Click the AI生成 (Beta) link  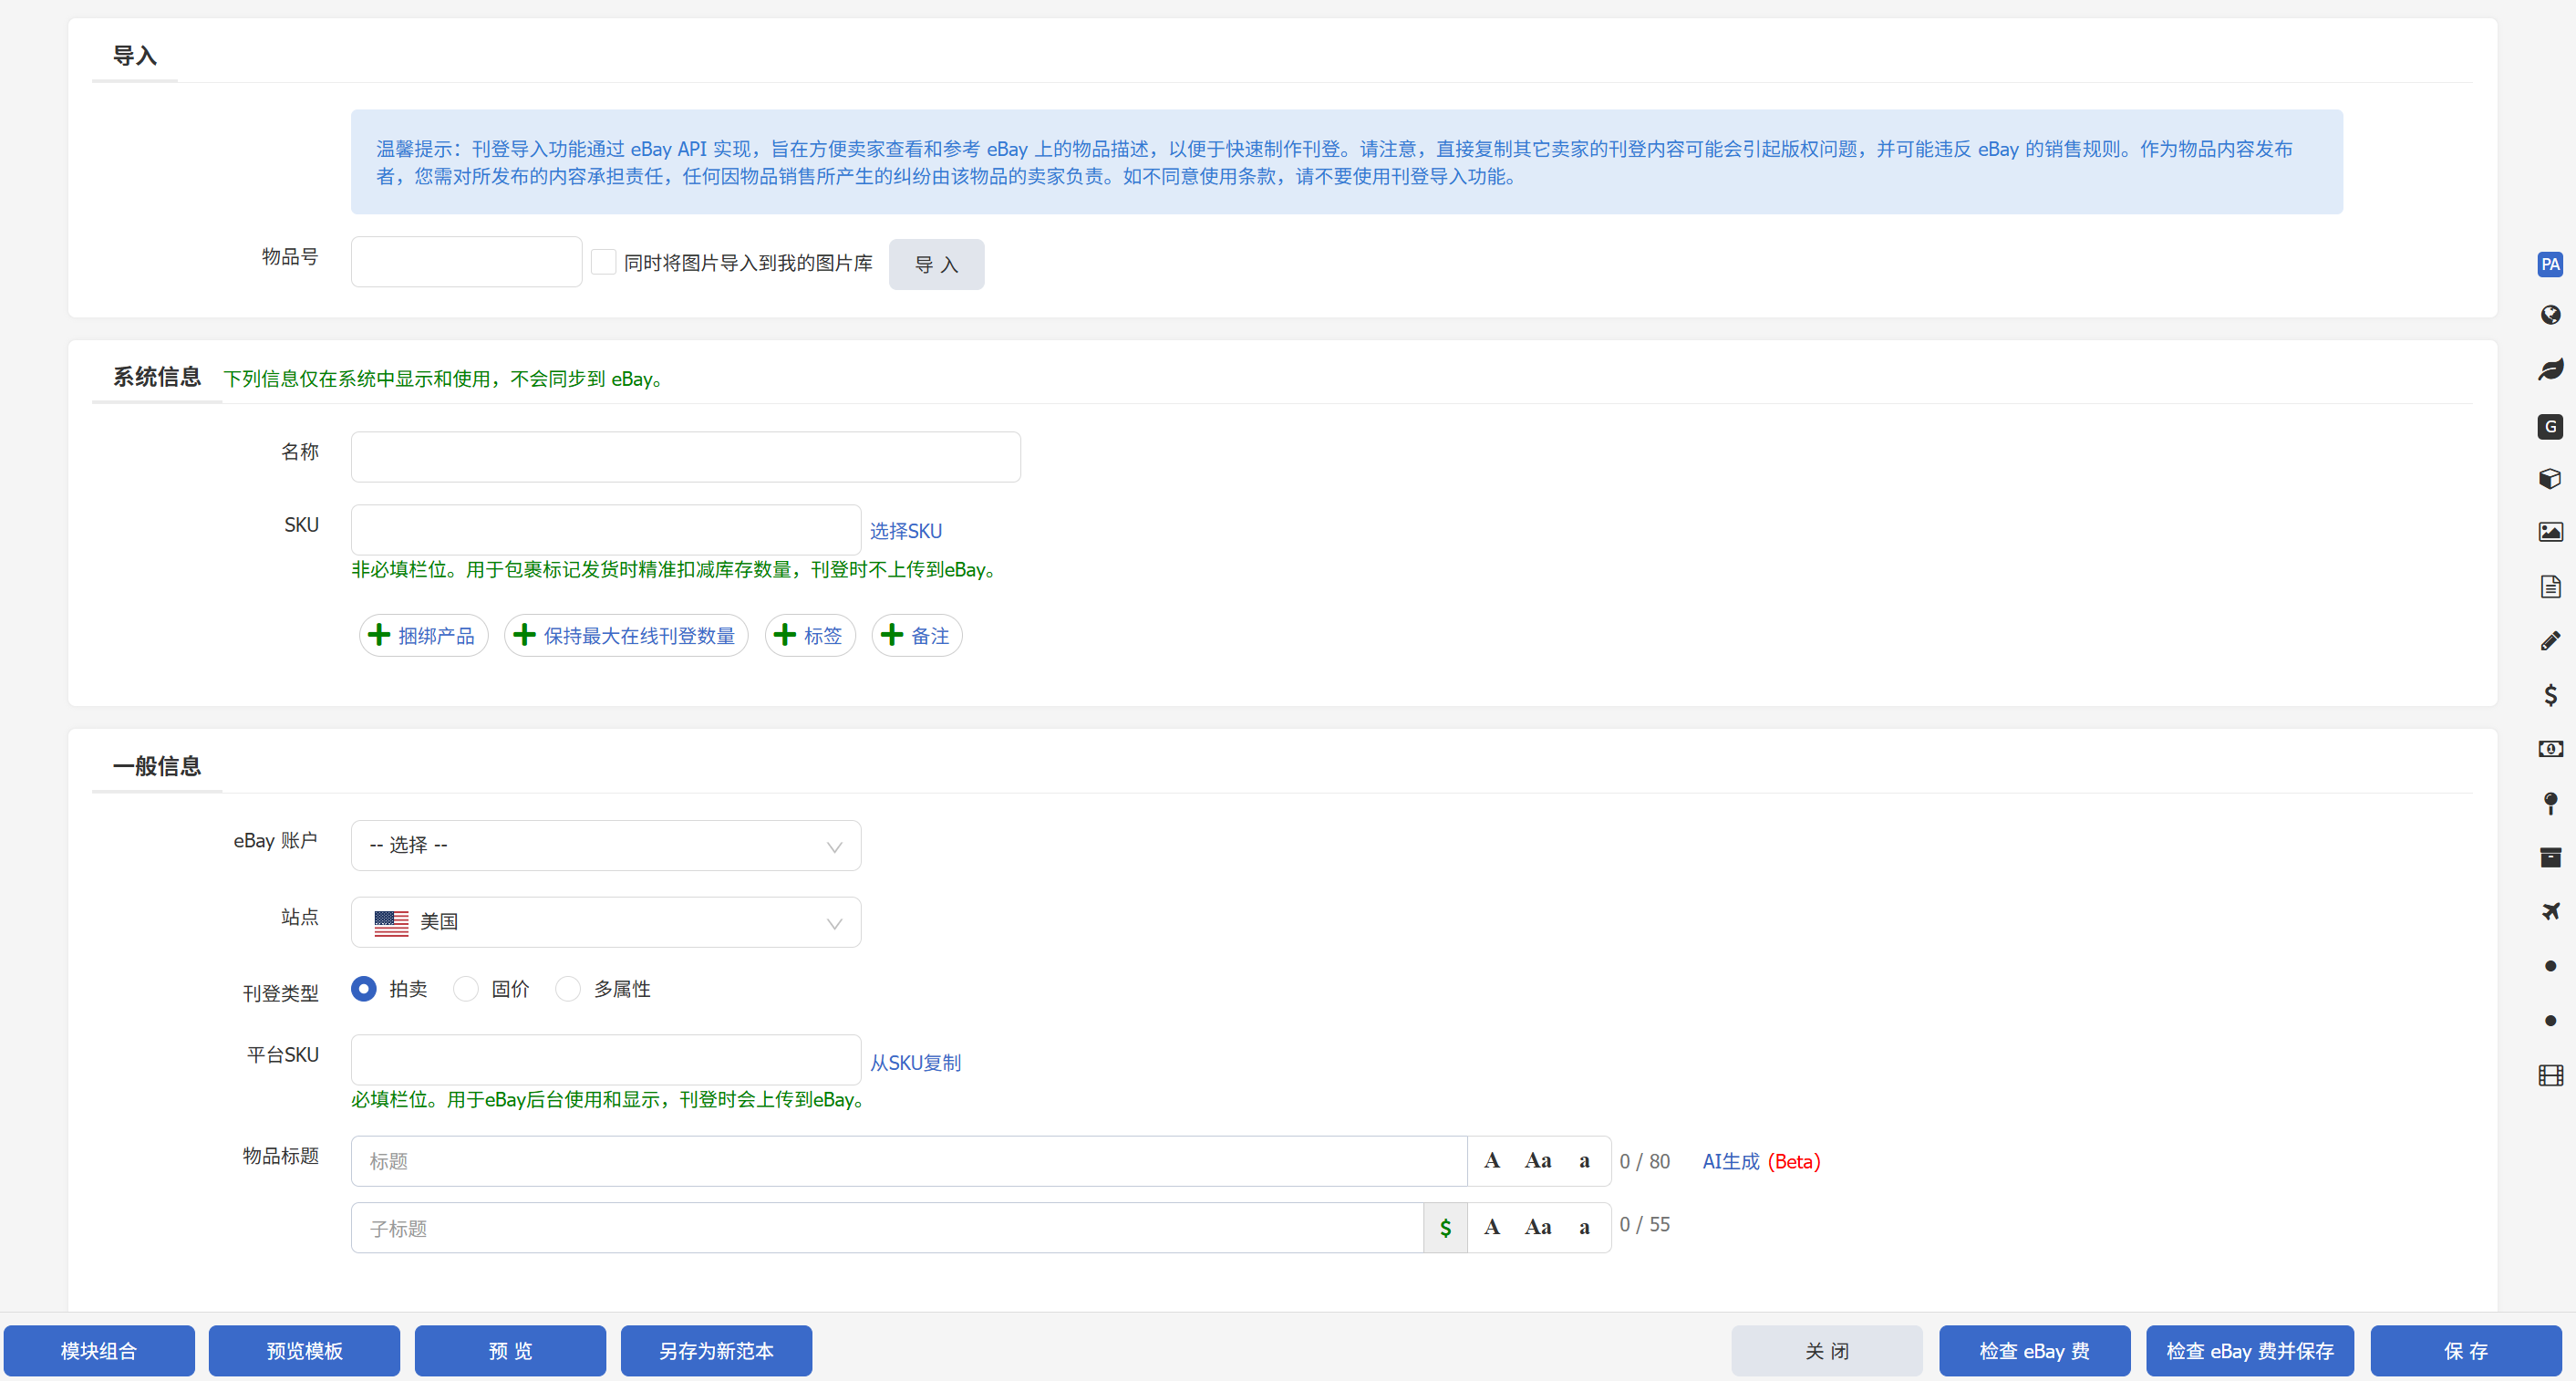click(1760, 1161)
